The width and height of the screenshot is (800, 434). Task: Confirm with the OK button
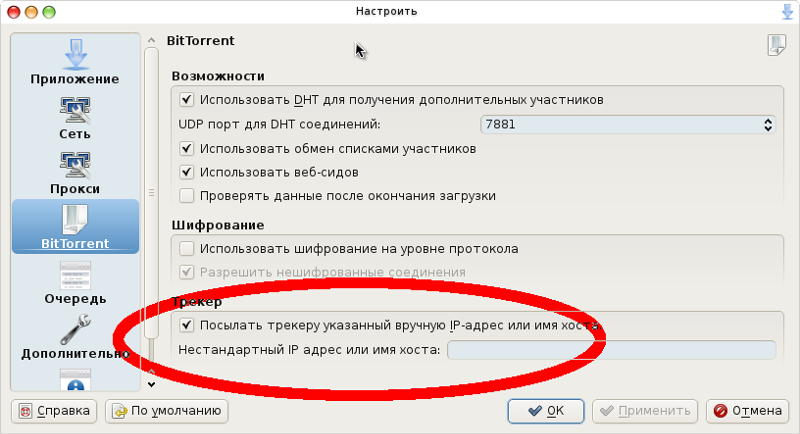pyautogui.click(x=546, y=411)
